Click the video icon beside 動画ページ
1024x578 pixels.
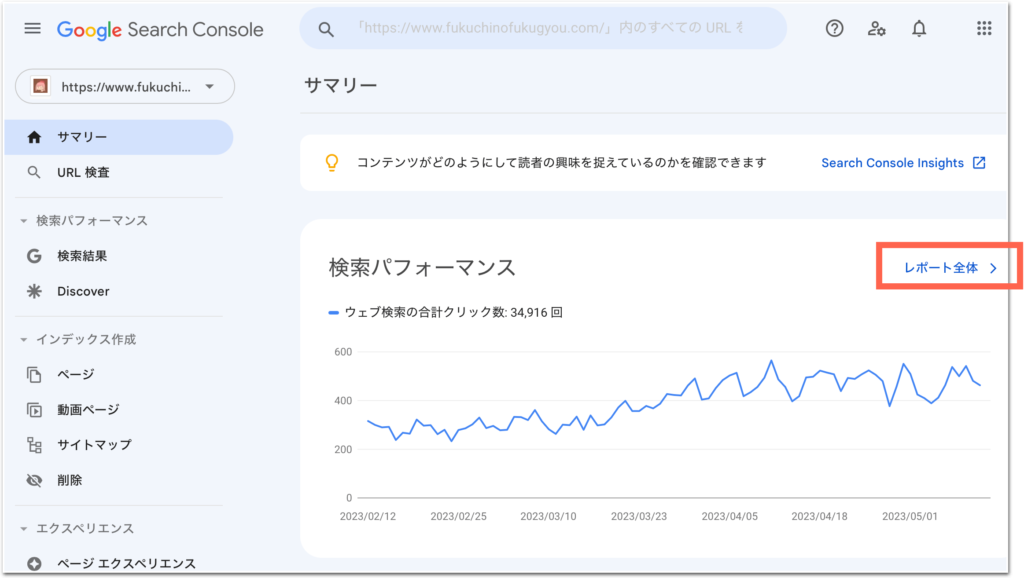point(34,409)
